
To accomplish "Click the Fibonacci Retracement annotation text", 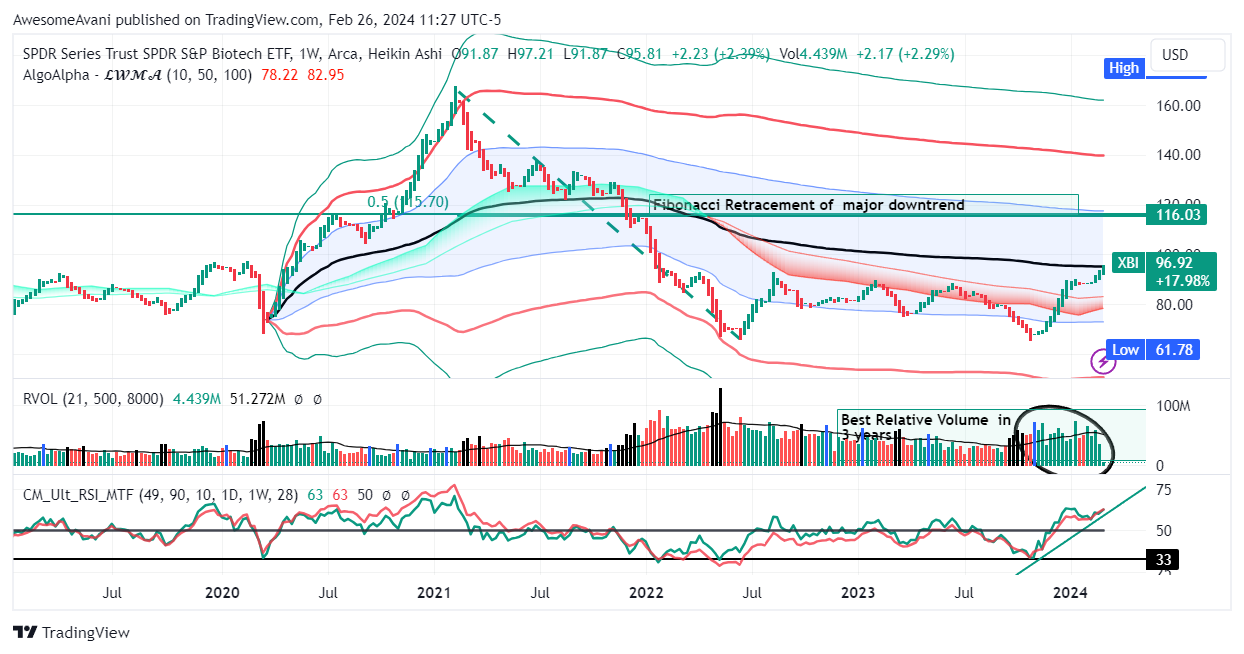I will [x=809, y=205].
